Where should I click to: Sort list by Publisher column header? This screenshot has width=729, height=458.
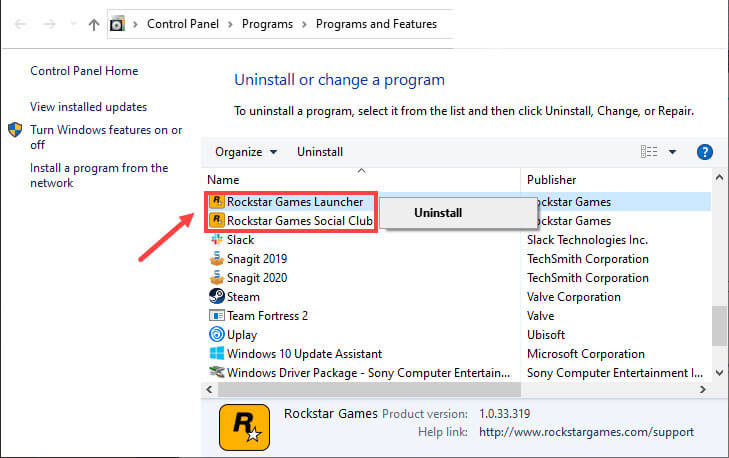(551, 180)
